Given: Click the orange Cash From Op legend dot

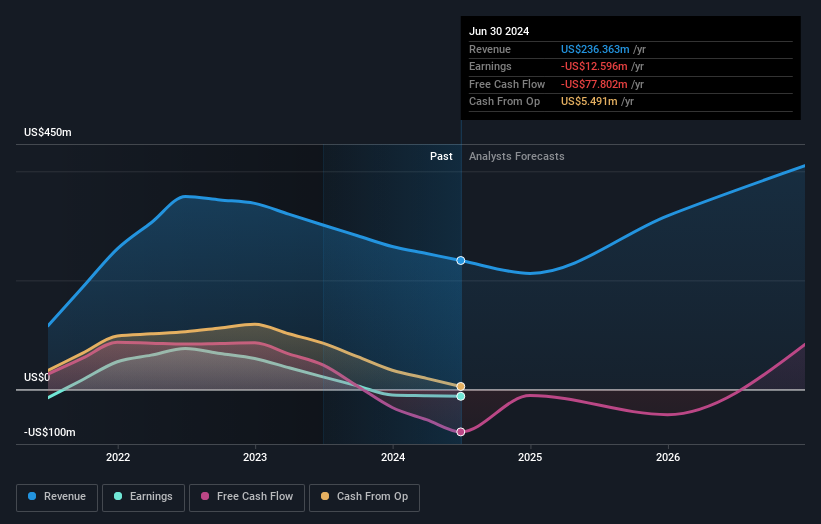Looking at the screenshot, I should click(325, 496).
